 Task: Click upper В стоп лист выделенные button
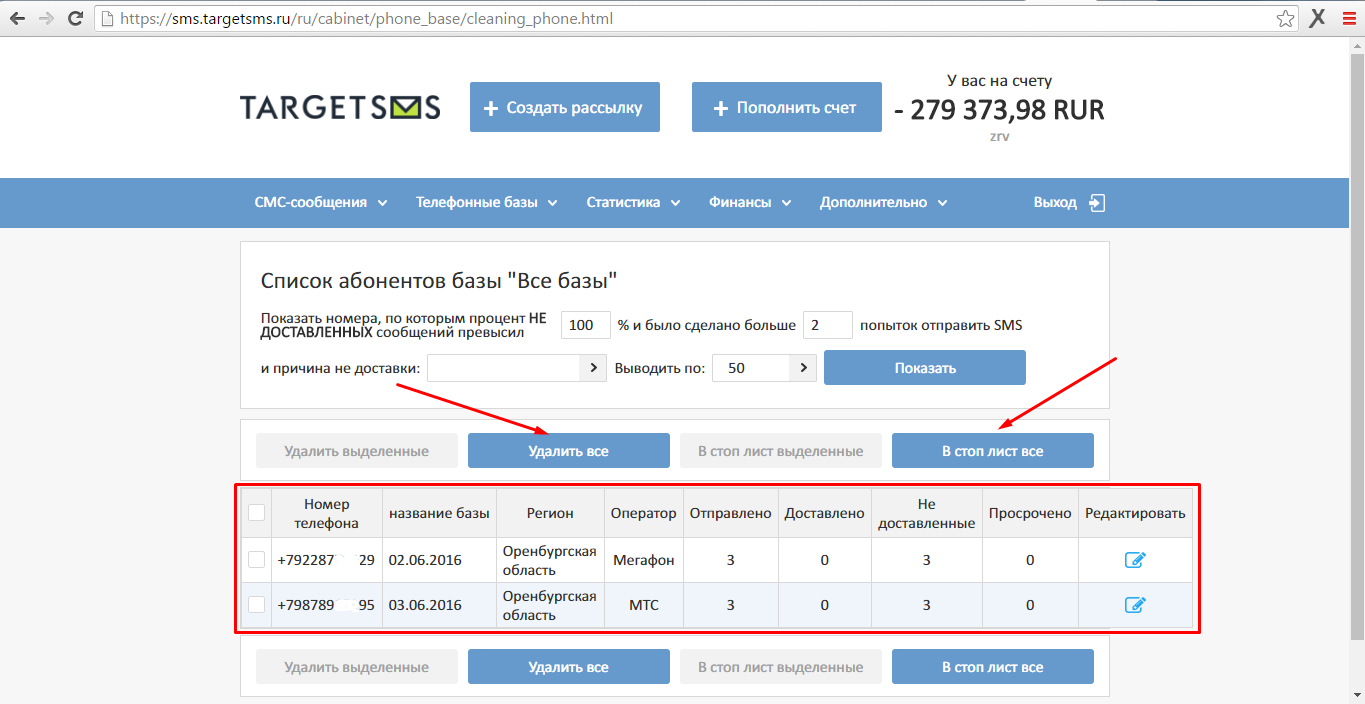781,451
